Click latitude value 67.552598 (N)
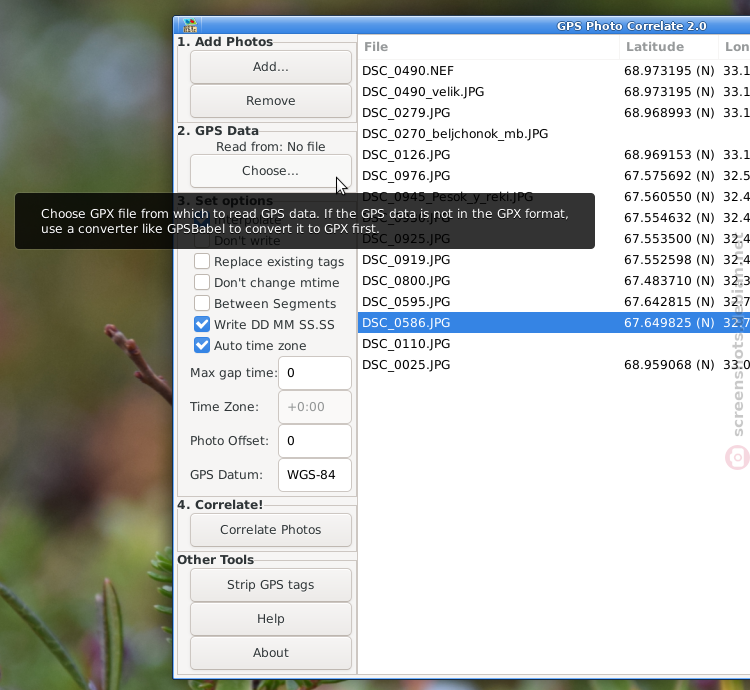The width and height of the screenshot is (750, 690). point(669,260)
